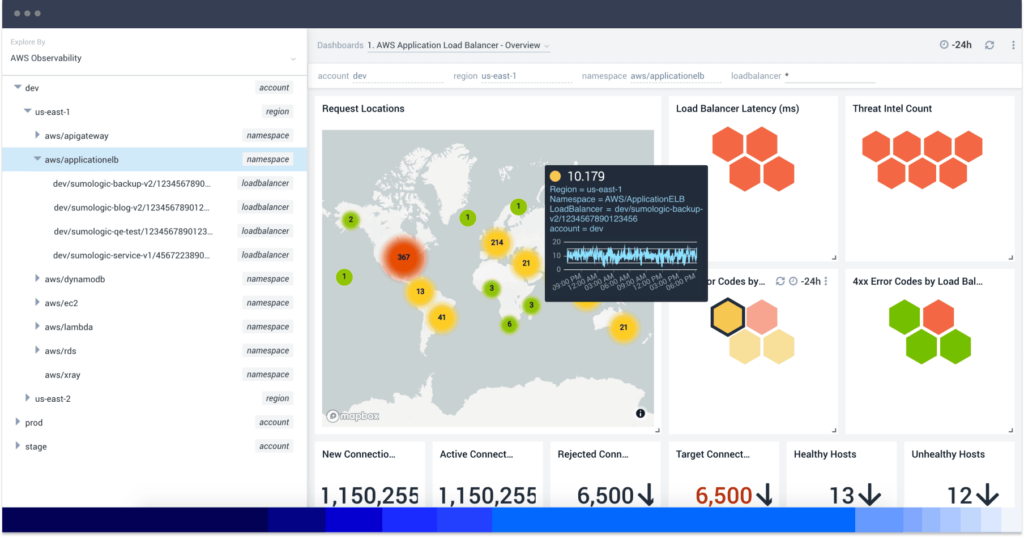Click Load Balancer Latency (ms) title
Viewport: 1024px width, 537px height.
click(737, 108)
